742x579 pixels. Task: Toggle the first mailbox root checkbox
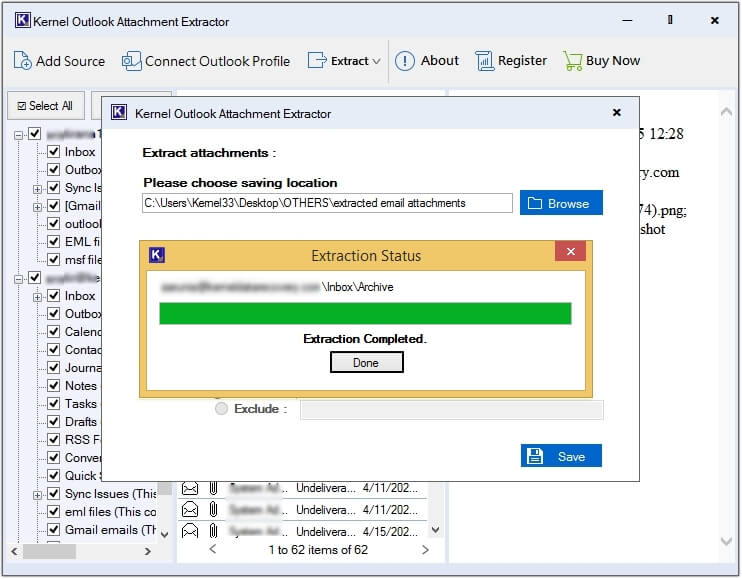point(35,134)
